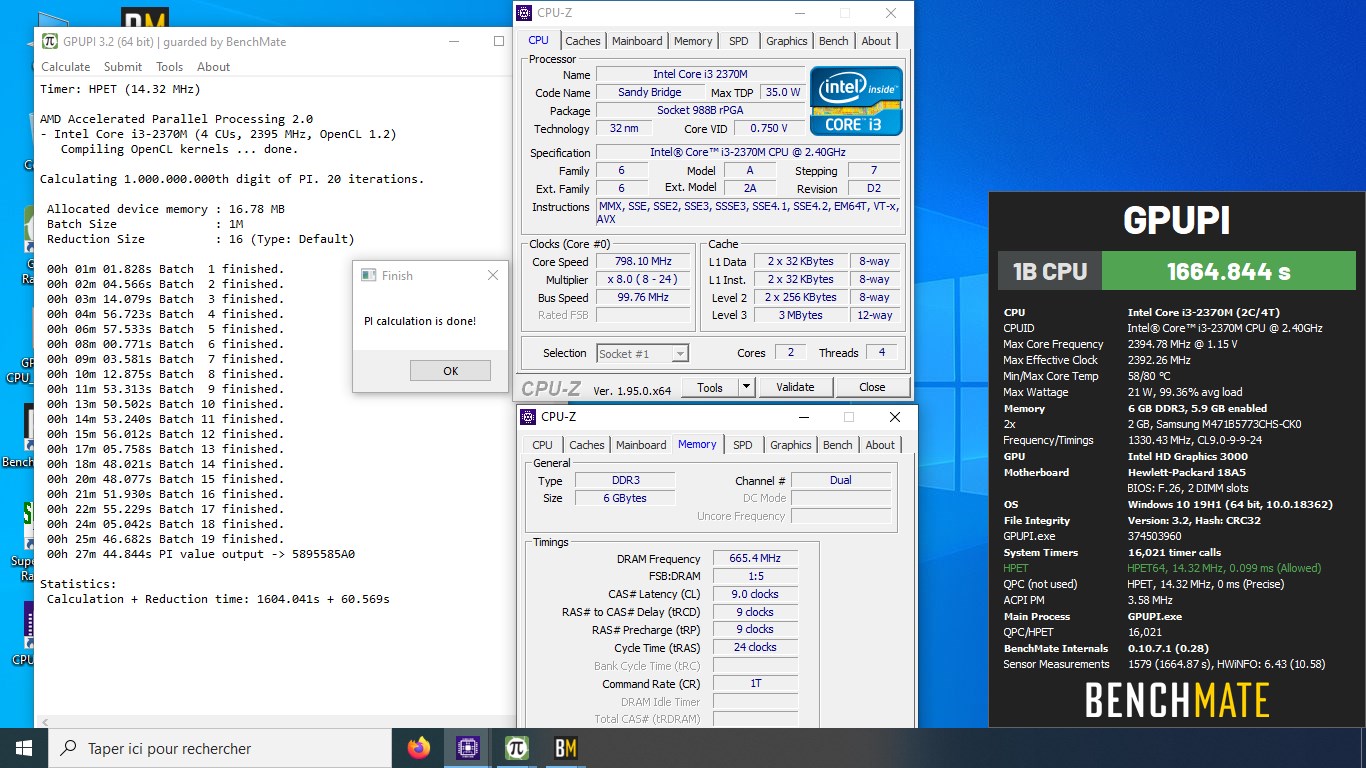Switch to About tab in lower CPU-Z
Image resolution: width=1366 pixels, height=768 pixels.
click(x=880, y=445)
